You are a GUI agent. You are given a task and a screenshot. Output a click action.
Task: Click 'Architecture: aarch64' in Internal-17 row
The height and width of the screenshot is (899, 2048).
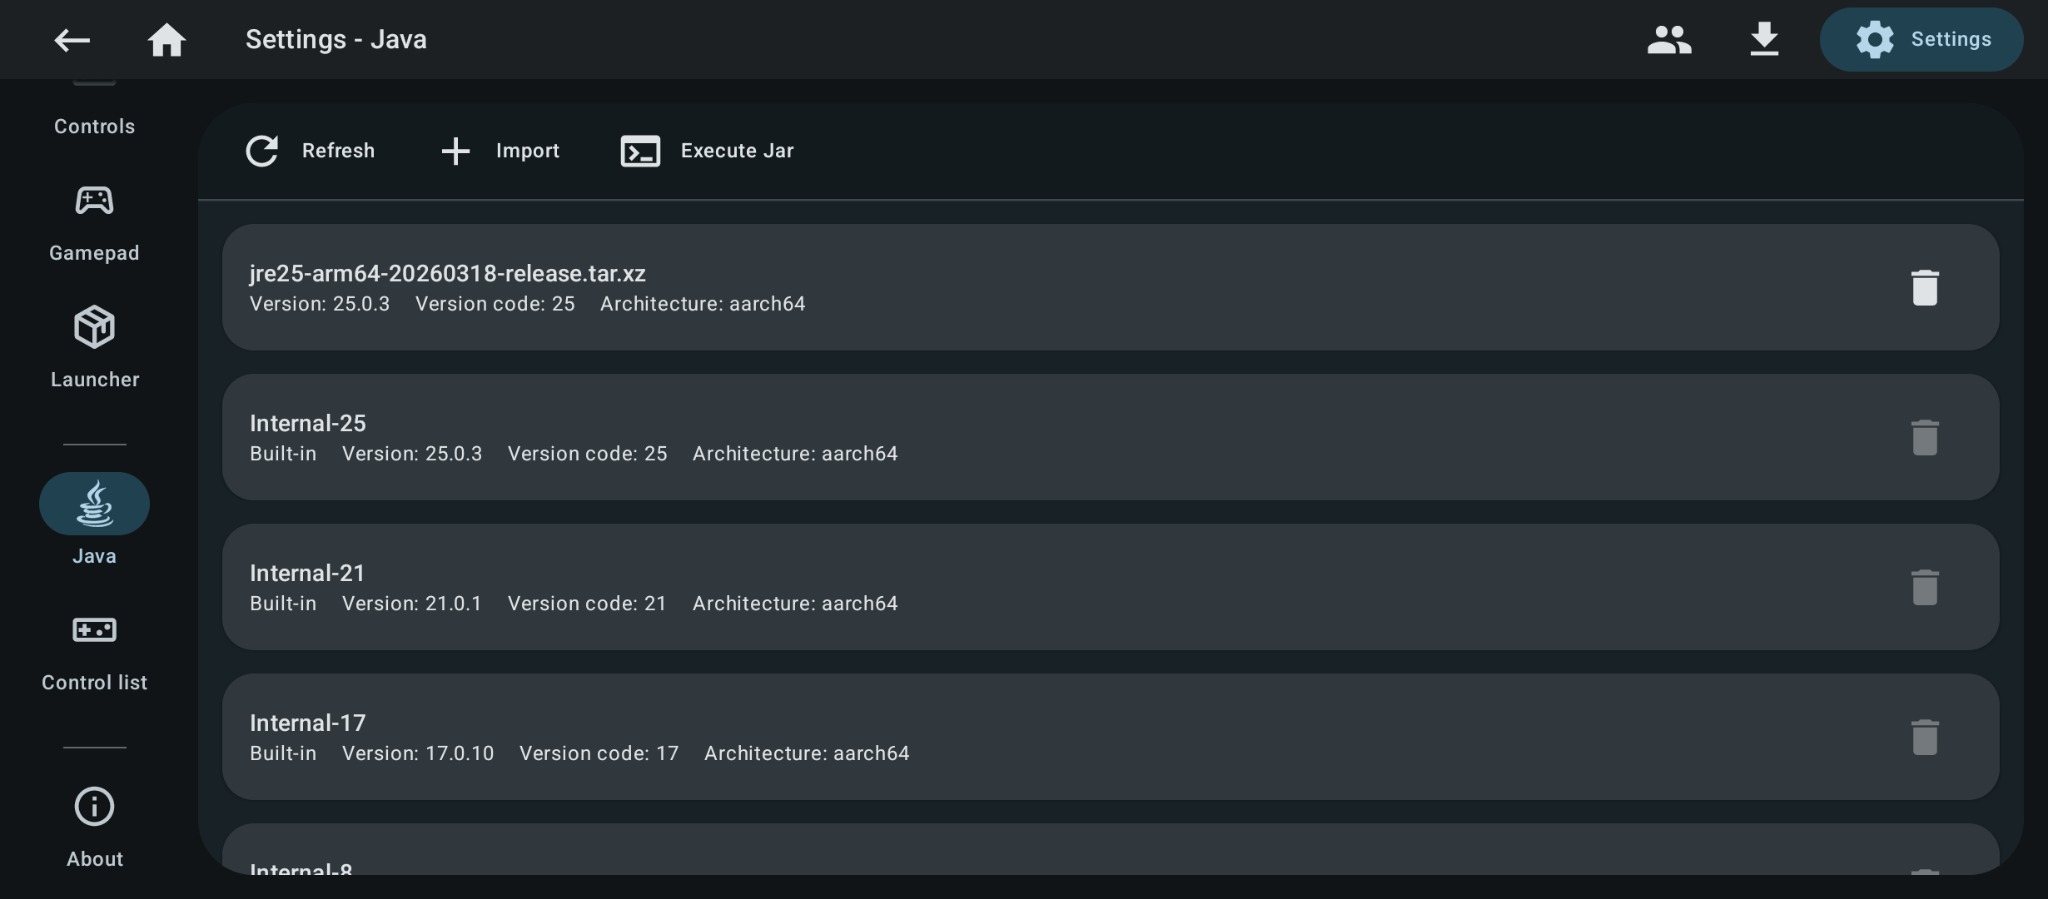coord(807,754)
